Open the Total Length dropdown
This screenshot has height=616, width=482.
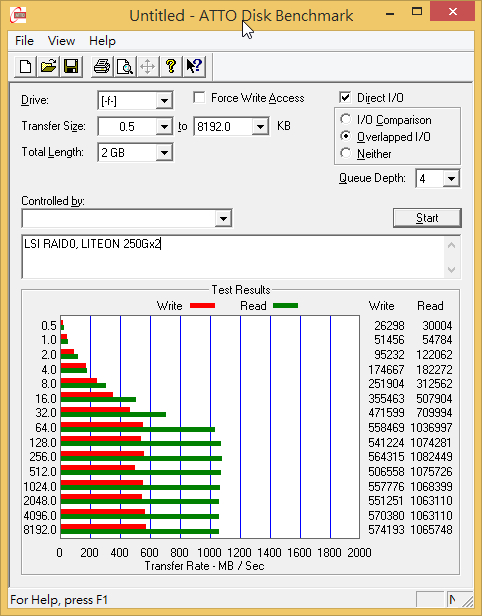coord(164,152)
